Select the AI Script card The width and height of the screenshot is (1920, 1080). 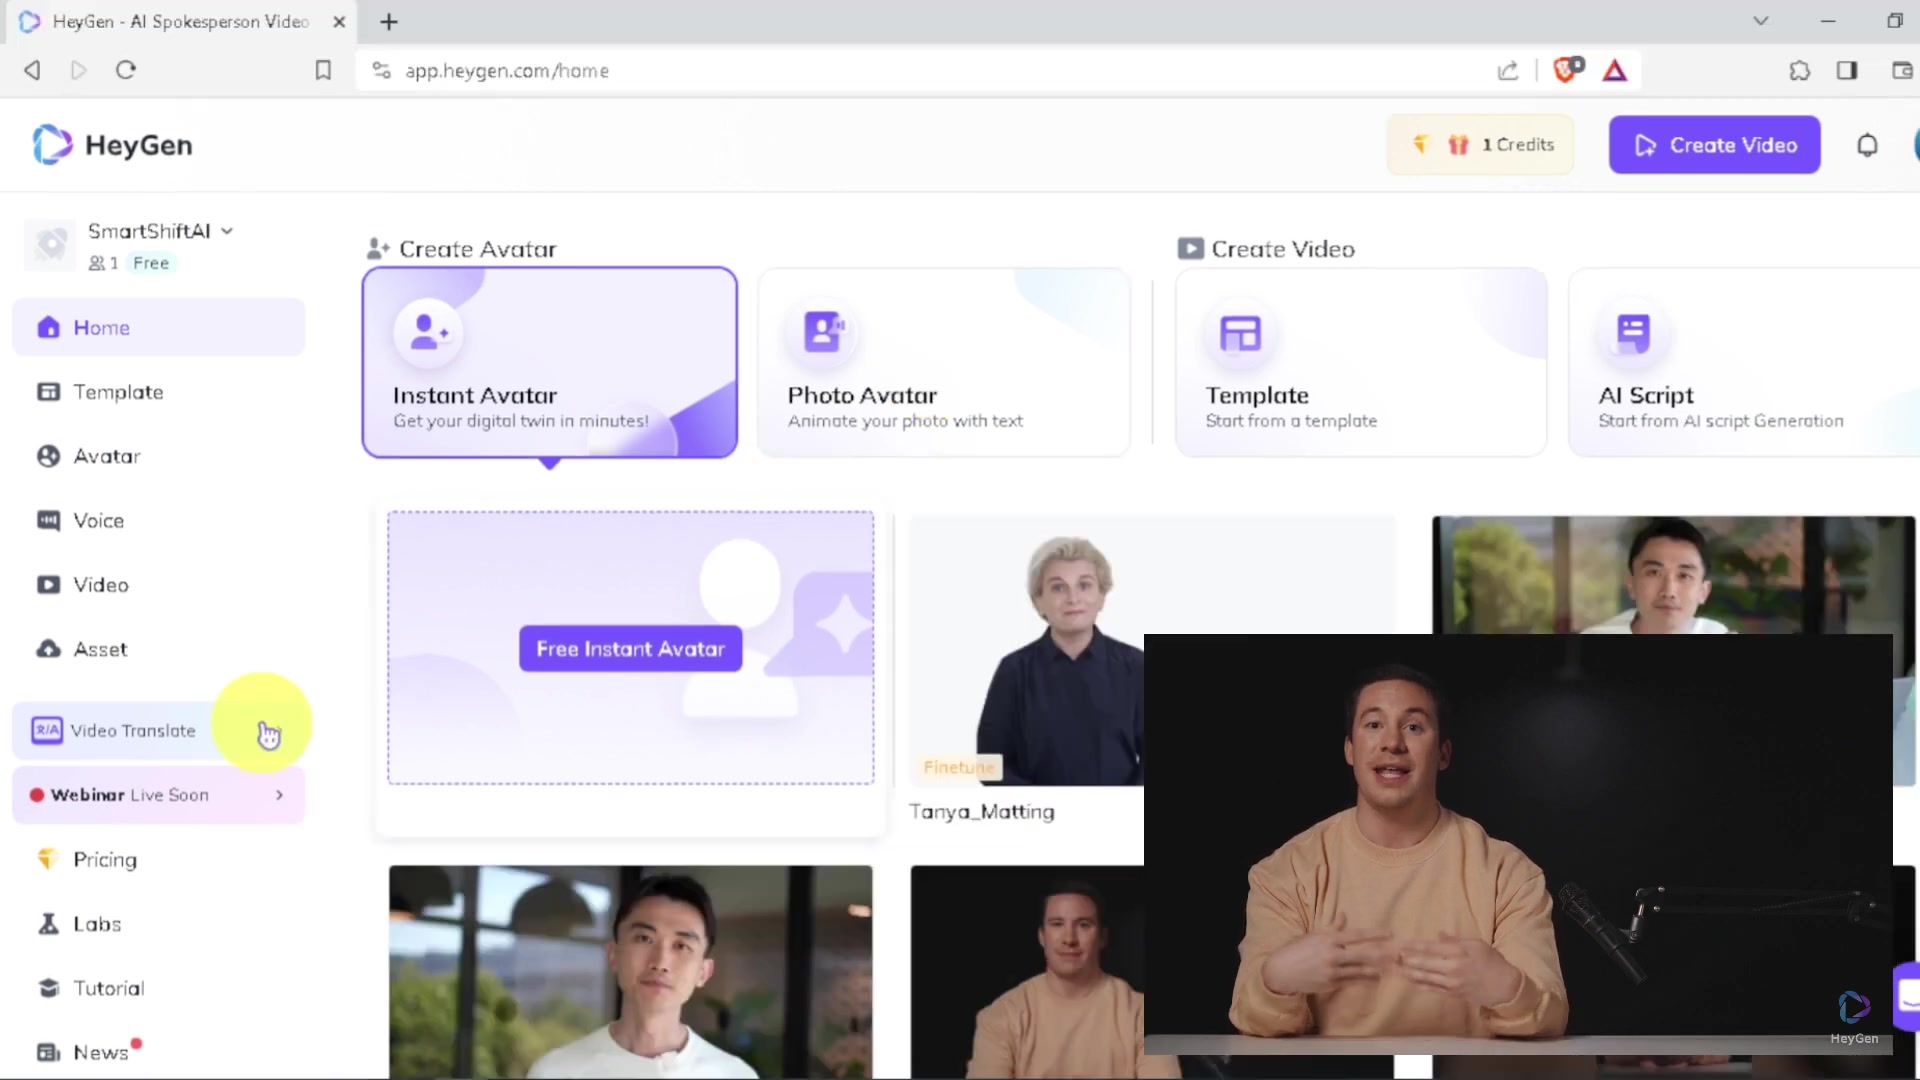1745,362
